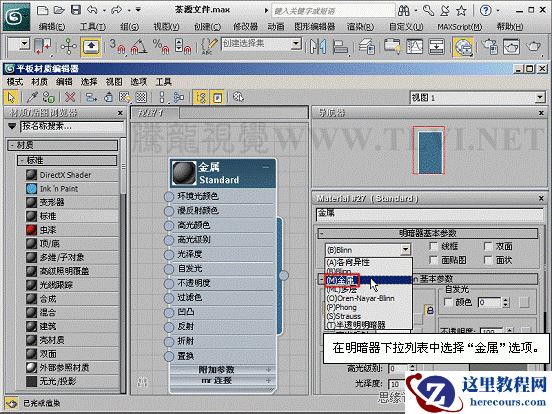The width and height of the screenshot is (552, 414).
Task: Pick material with the eyedropper icon
Action: [32, 97]
